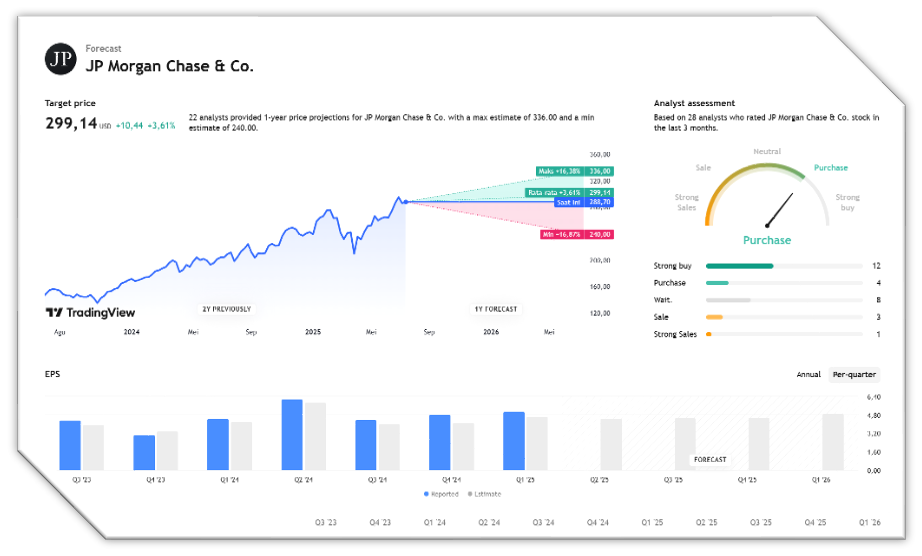Click the analyst gauge needle

(780, 210)
